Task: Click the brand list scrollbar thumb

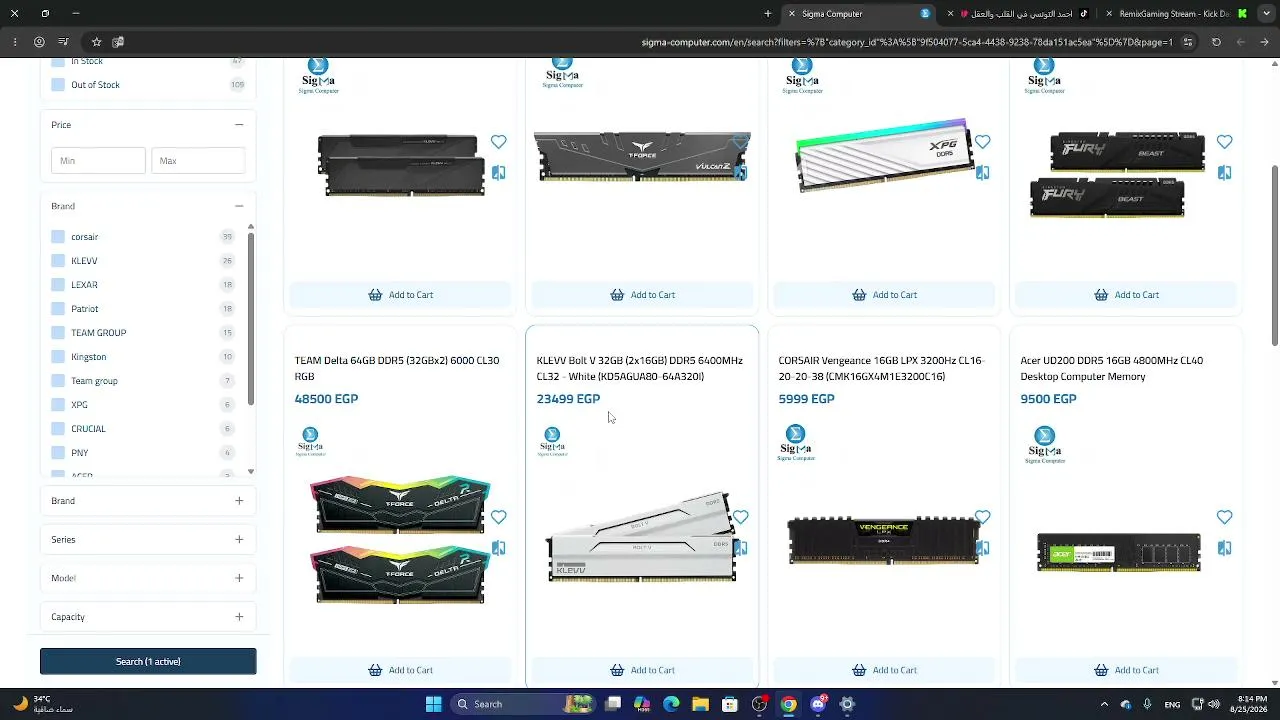Action: click(x=250, y=318)
